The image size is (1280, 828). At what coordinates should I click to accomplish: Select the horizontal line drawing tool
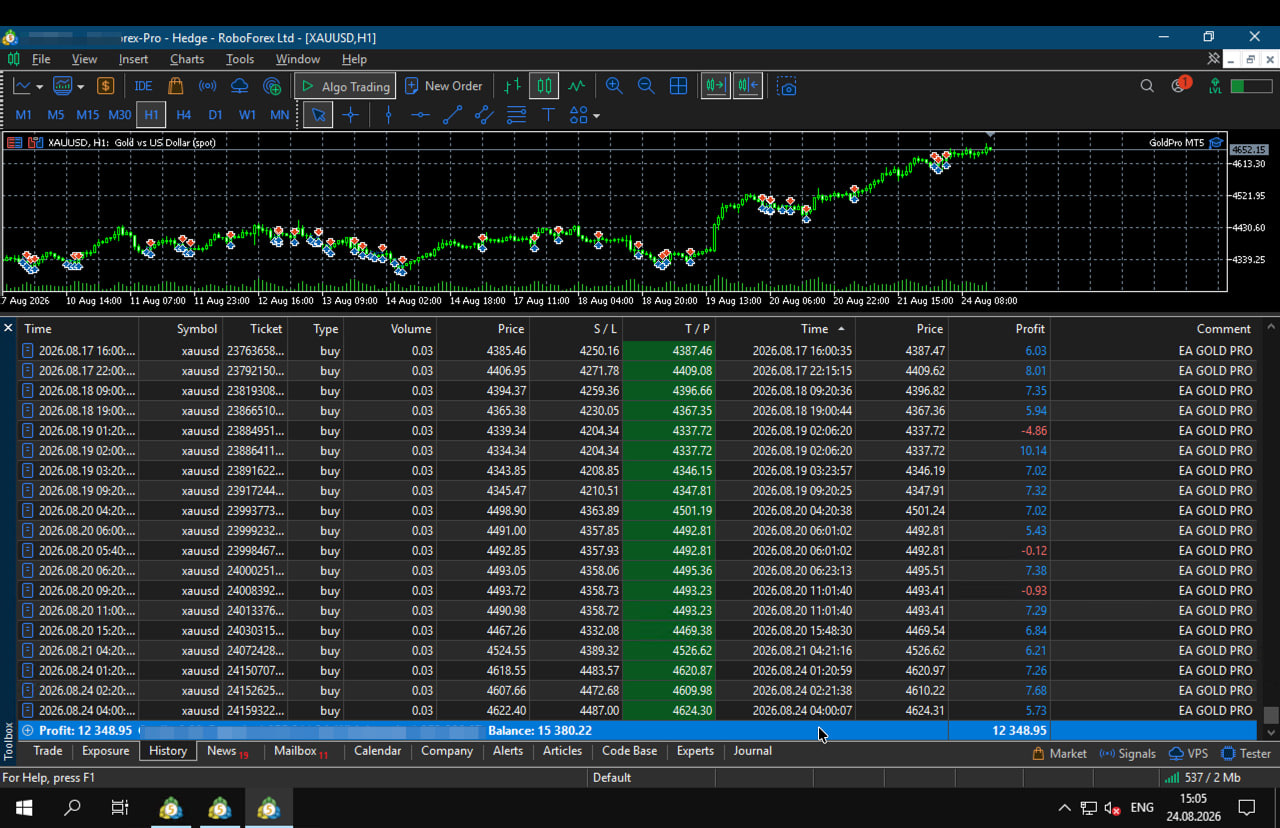[420, 115]
